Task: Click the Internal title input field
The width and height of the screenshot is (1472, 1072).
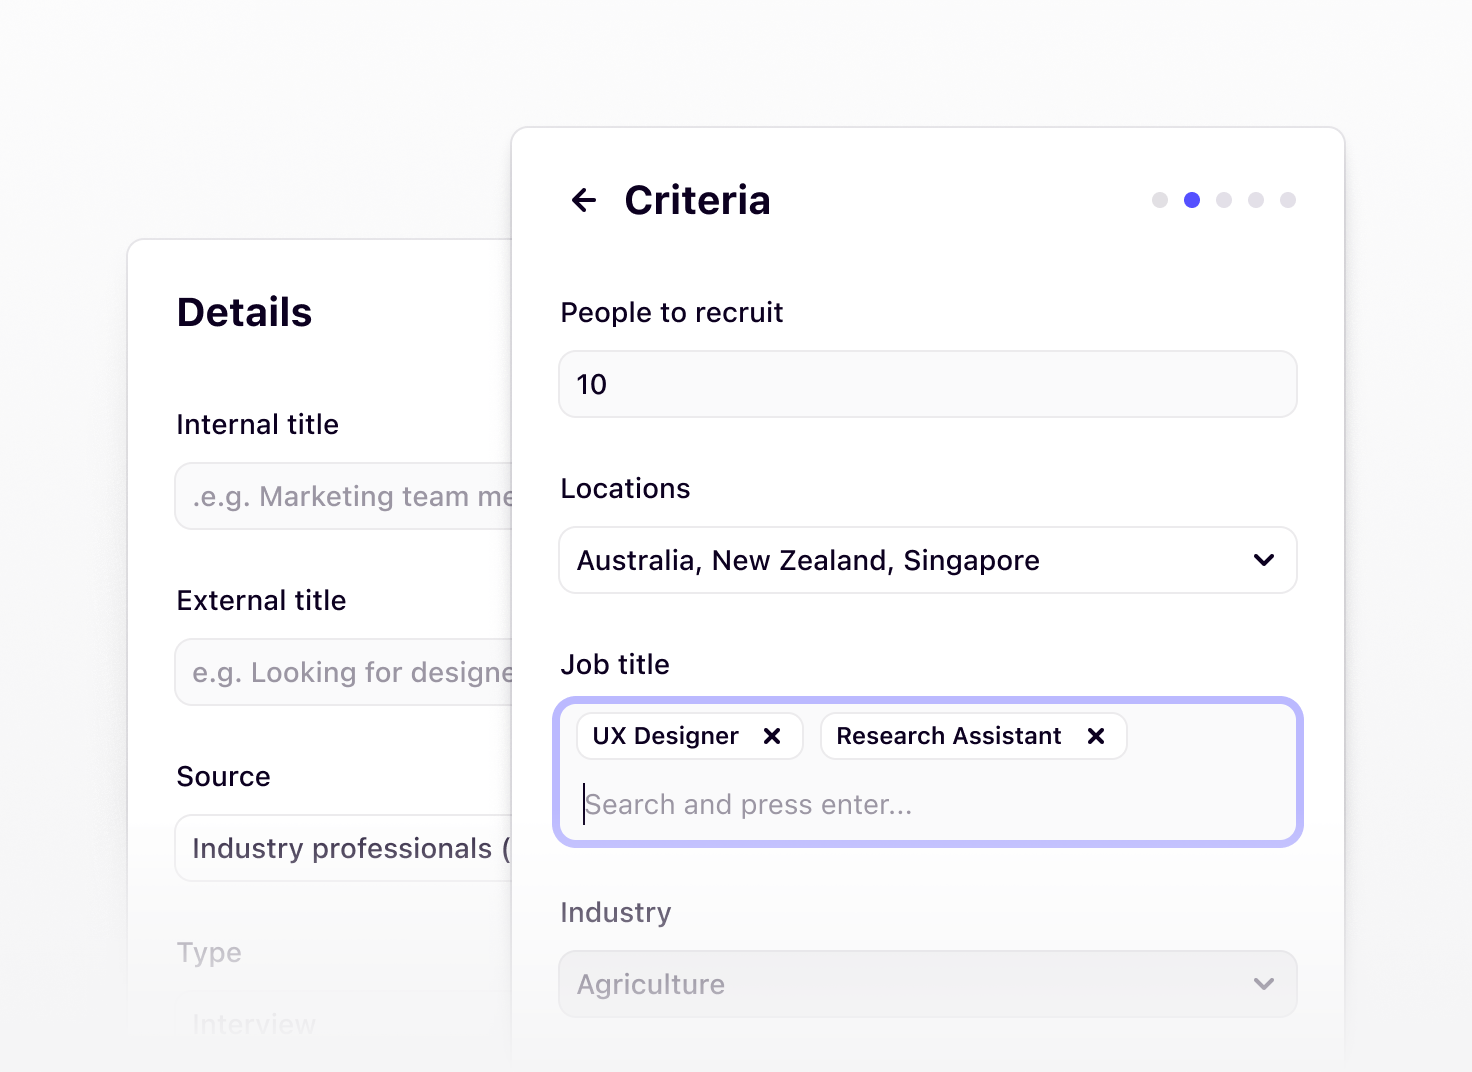Action: coord(345,496)
